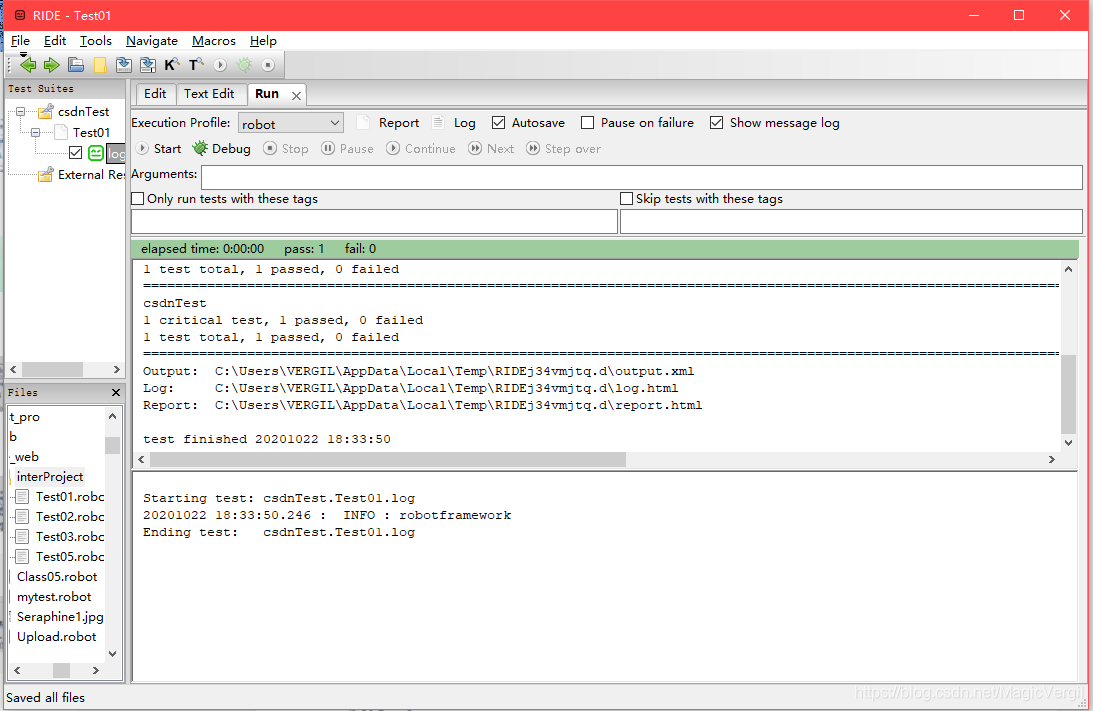1093x711 pixels.
Task: Toggle Show message log checkbox
Action: (x=717, y=123)
